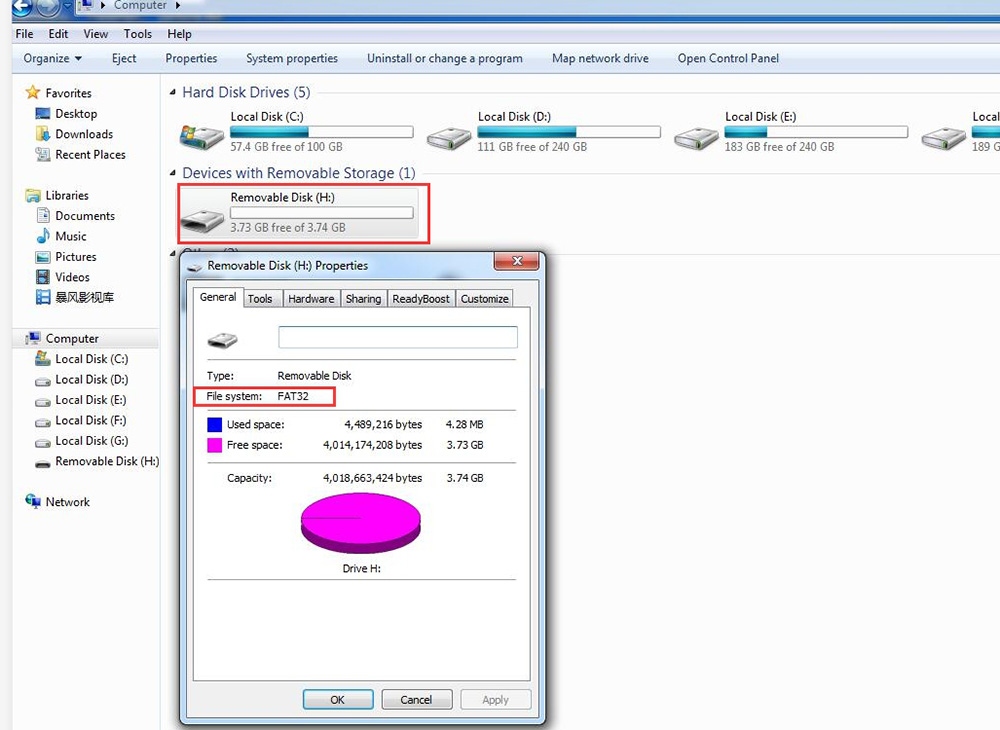Click the Libraries icon in sidebar
The image size is (1000, 730).
coord(33,195)
